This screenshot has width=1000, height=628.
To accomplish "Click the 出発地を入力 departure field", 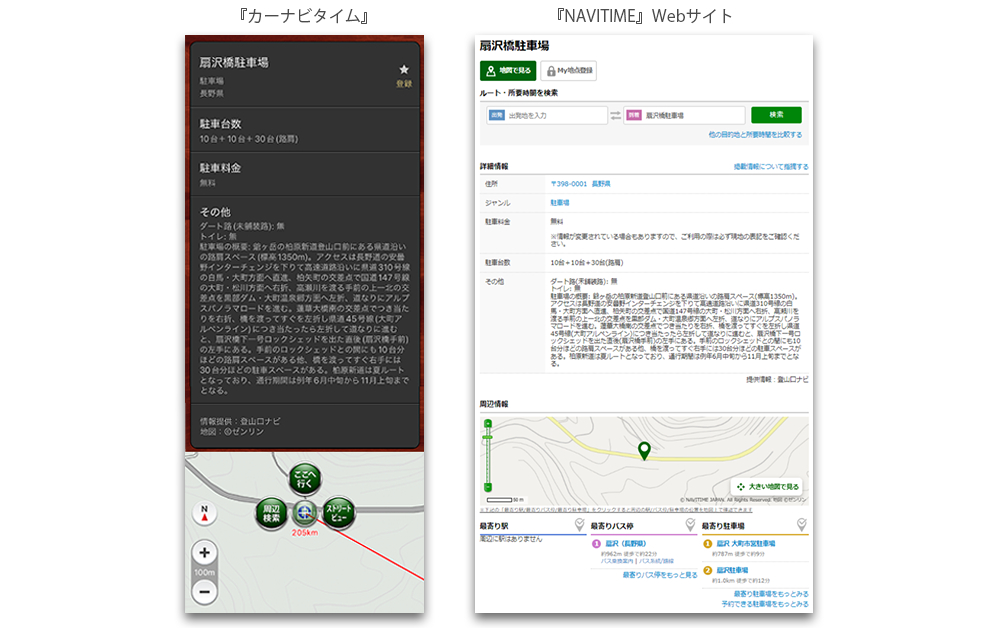I will 547,115.
